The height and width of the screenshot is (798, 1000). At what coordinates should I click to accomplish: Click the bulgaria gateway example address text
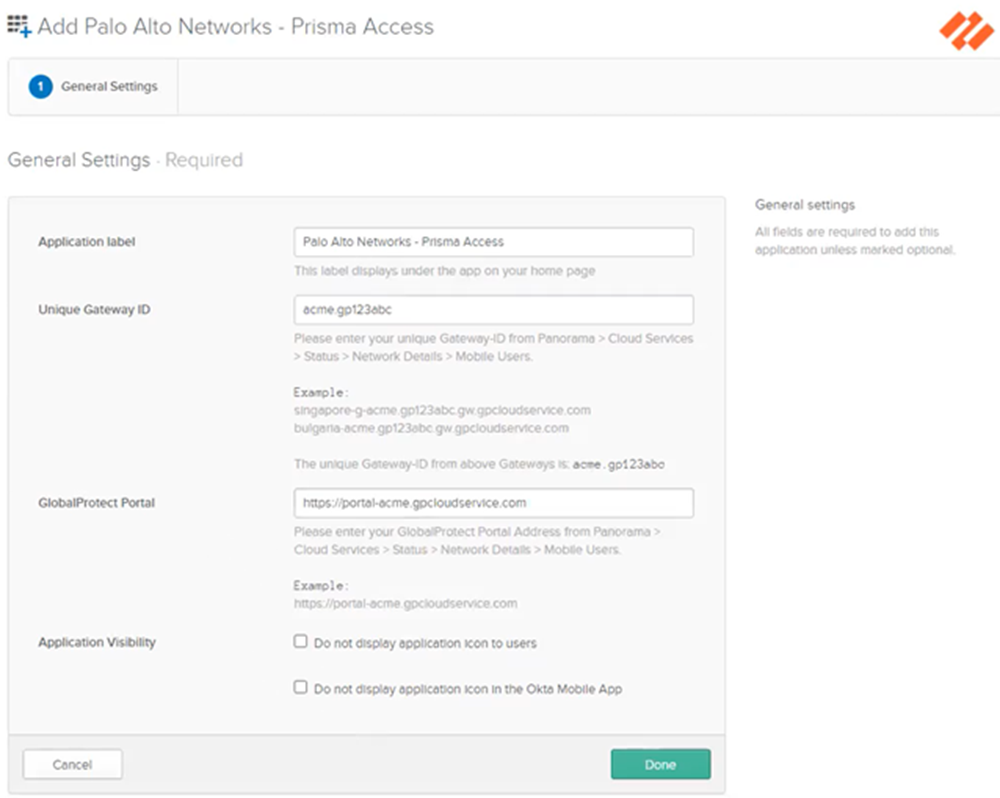[431, 428]
